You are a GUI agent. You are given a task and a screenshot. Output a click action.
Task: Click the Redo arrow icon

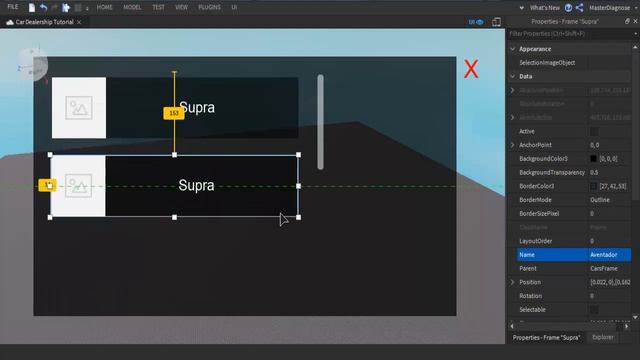[x=54, y=7]
